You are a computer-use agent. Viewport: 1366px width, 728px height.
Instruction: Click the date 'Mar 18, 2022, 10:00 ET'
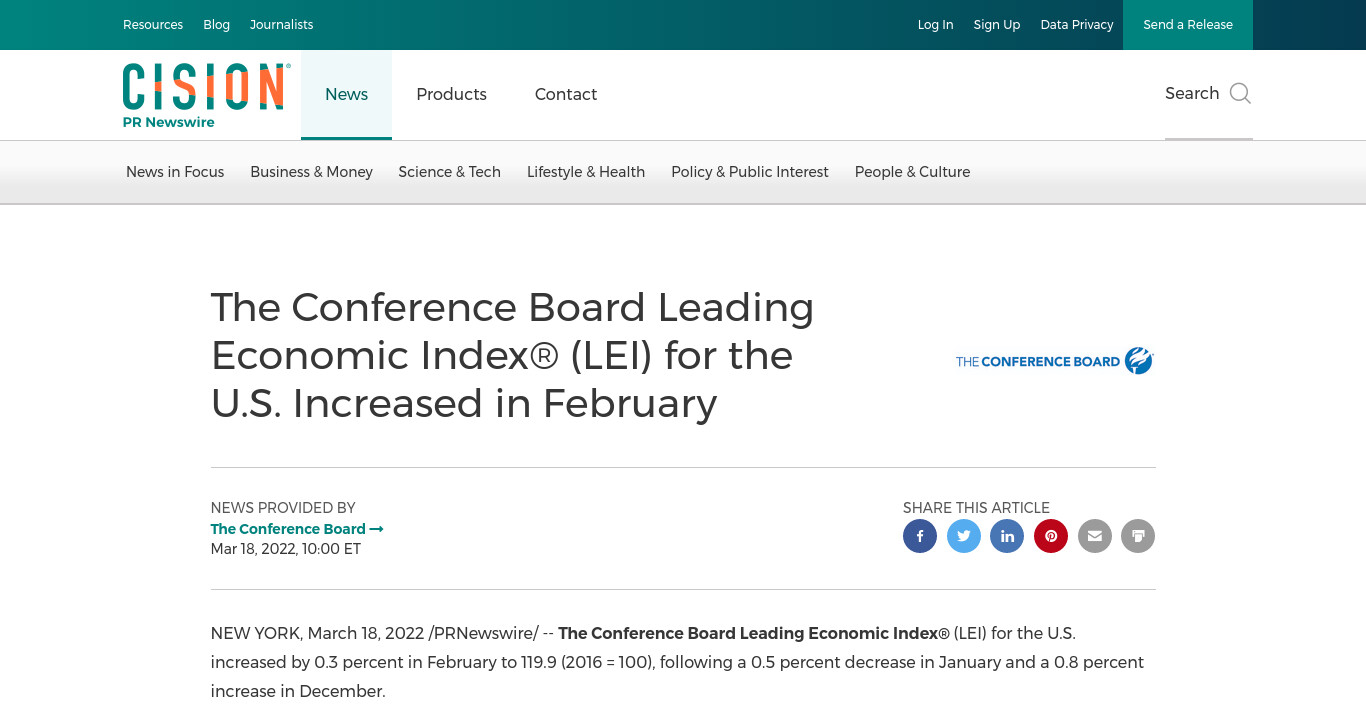point(286,549)
